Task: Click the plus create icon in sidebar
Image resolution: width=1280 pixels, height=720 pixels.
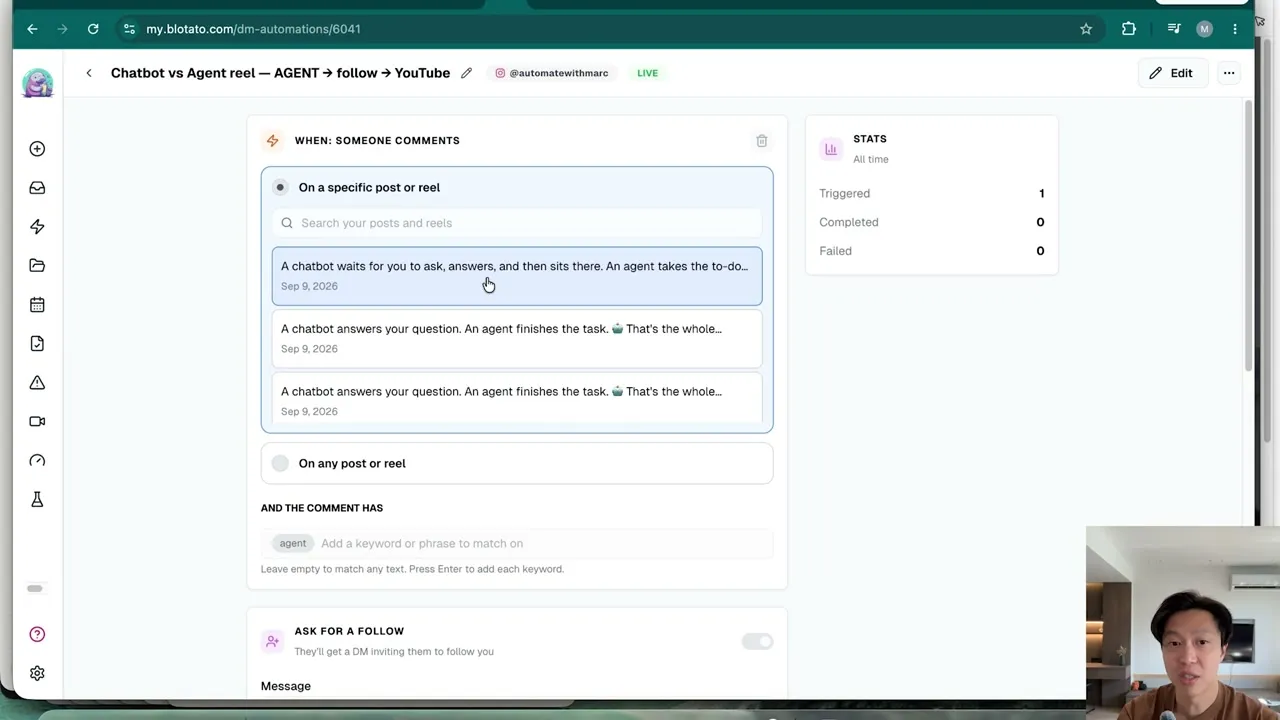Action: (x=37, y=149)
